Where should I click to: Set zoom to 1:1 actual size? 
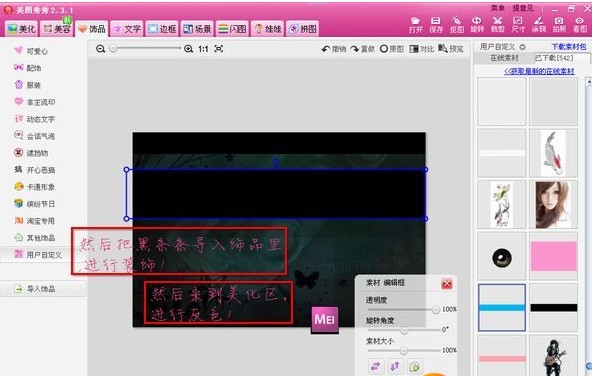click(x=204, y=49)
